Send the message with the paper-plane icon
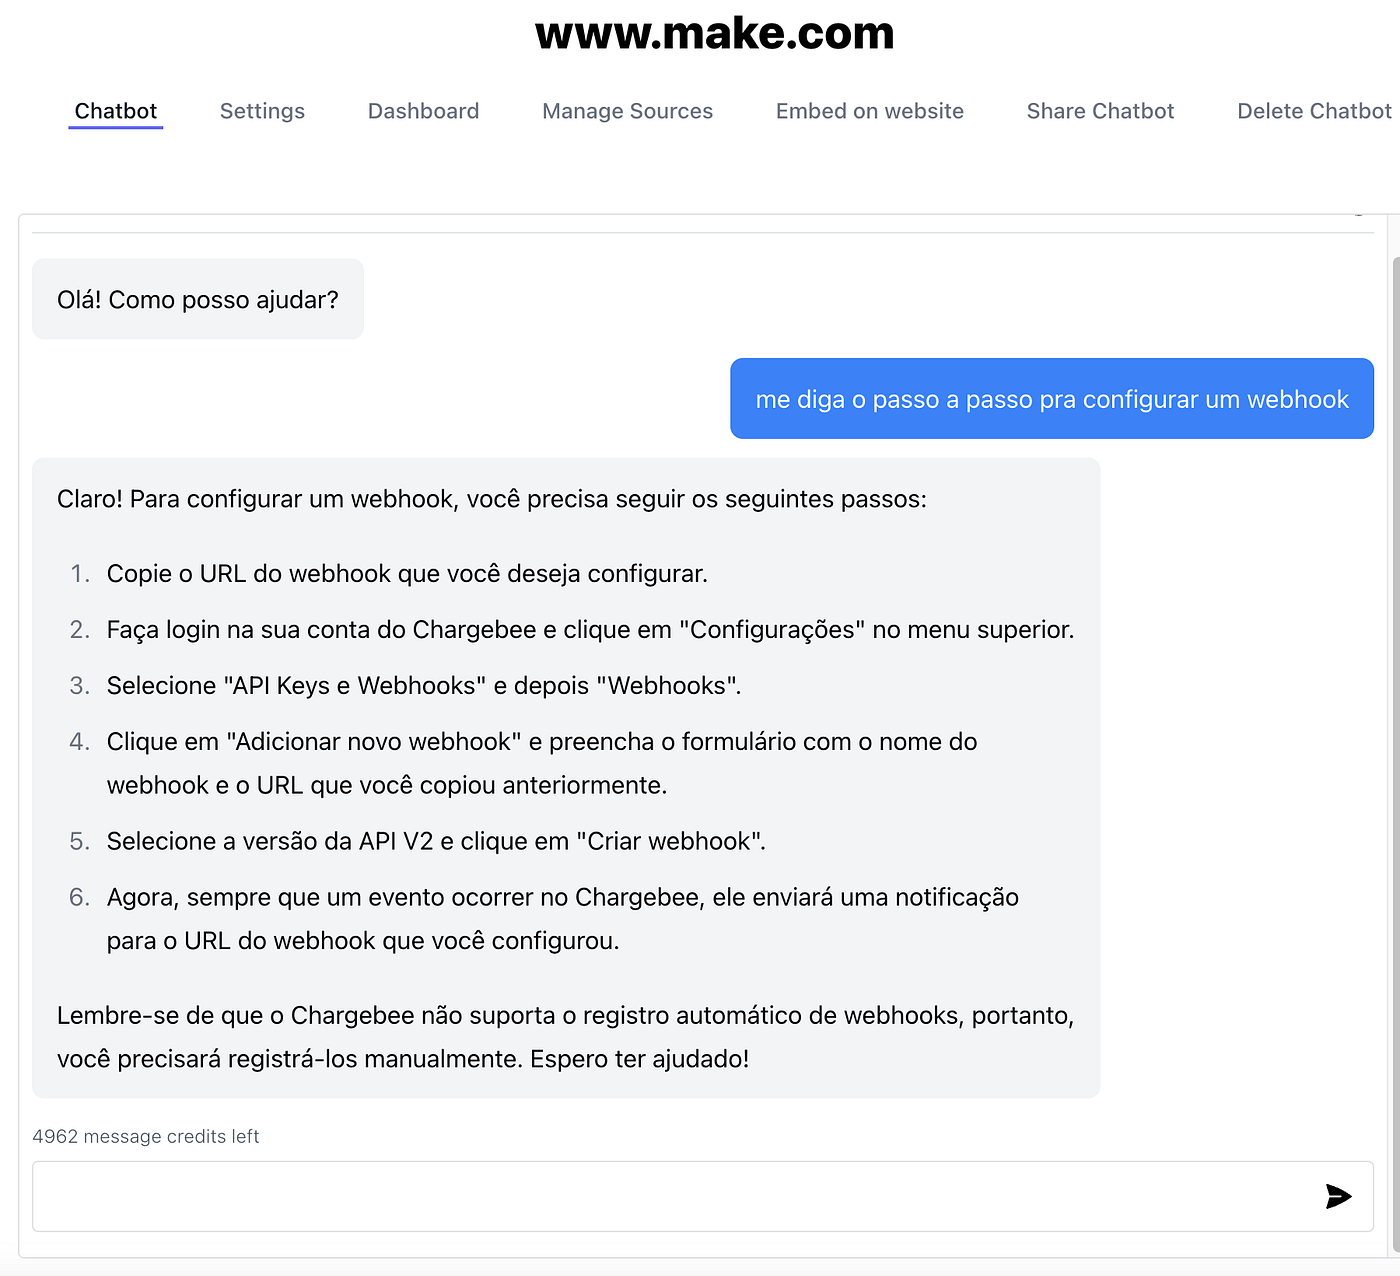 pos(1338,1196)
